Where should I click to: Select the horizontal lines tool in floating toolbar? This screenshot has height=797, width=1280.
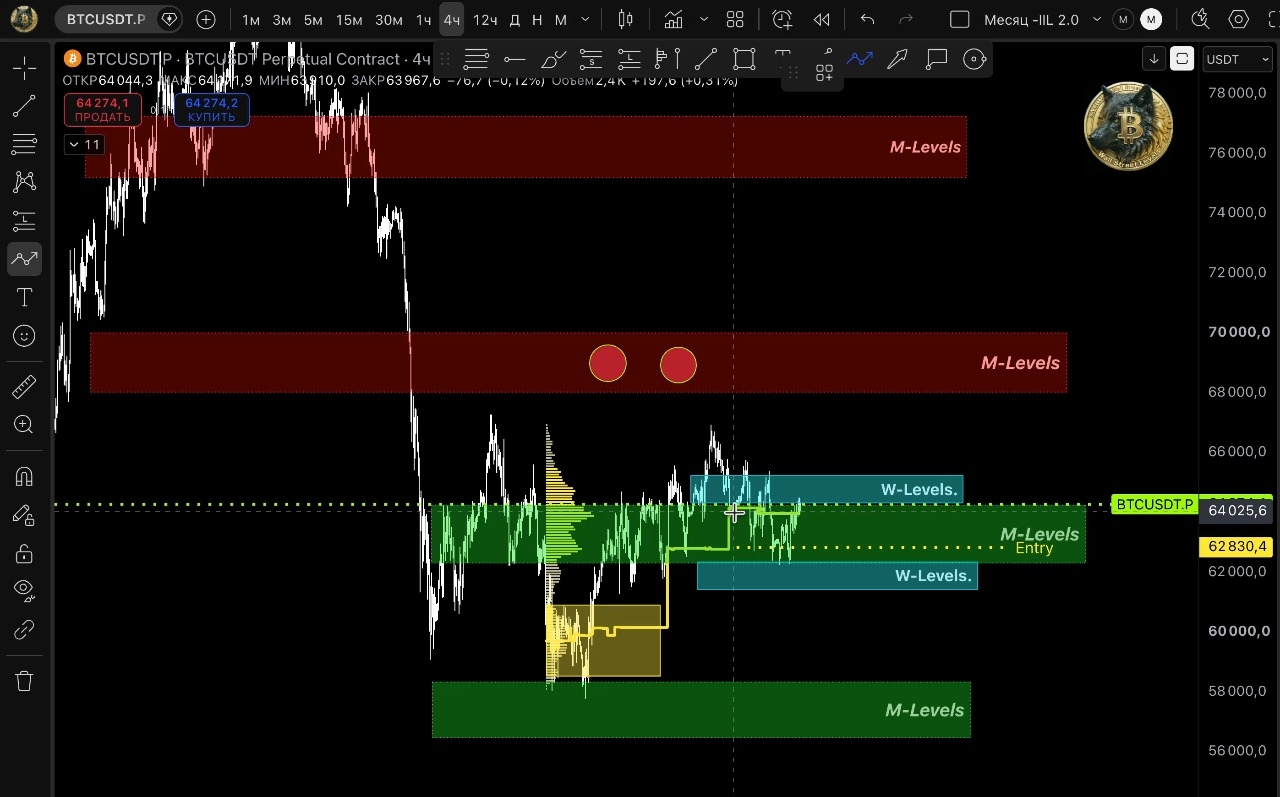click(x=476, y=60)
